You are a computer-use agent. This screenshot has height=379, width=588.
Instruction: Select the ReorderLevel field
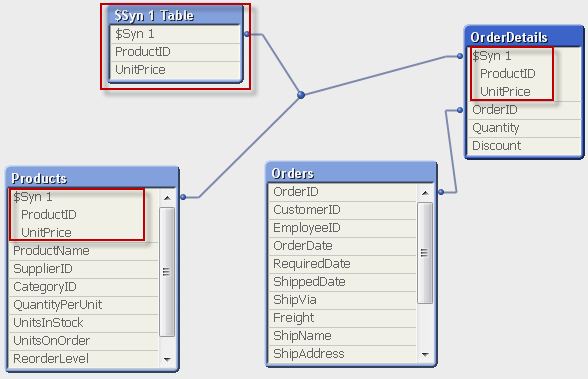[x=84, y=359]
